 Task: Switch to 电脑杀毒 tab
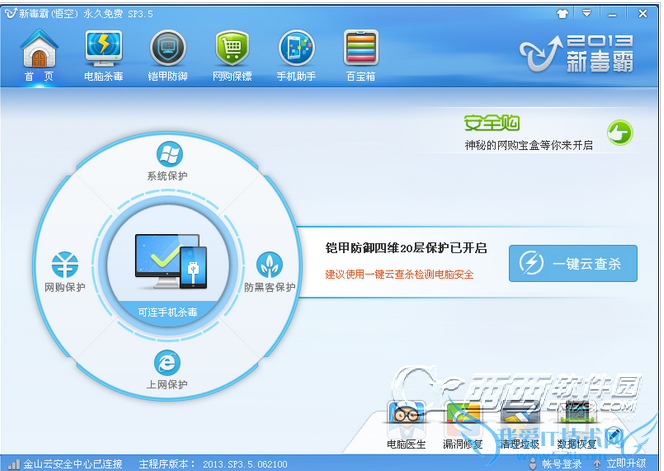pos(103,56)
